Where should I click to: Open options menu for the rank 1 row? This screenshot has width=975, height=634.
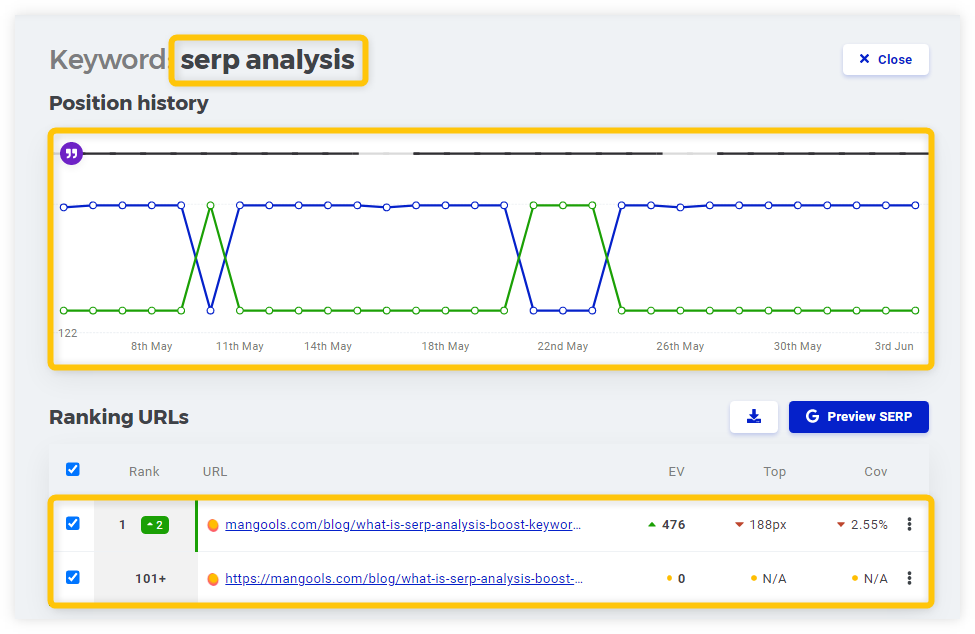click(909, 524)
